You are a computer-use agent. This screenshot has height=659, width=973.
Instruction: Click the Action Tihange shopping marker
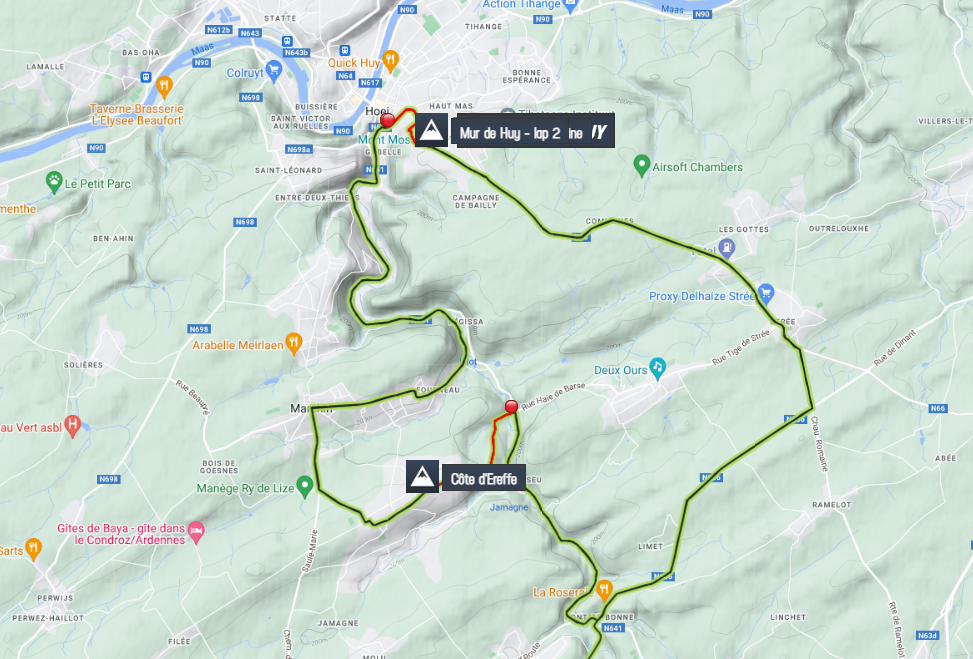click(572, 4)
